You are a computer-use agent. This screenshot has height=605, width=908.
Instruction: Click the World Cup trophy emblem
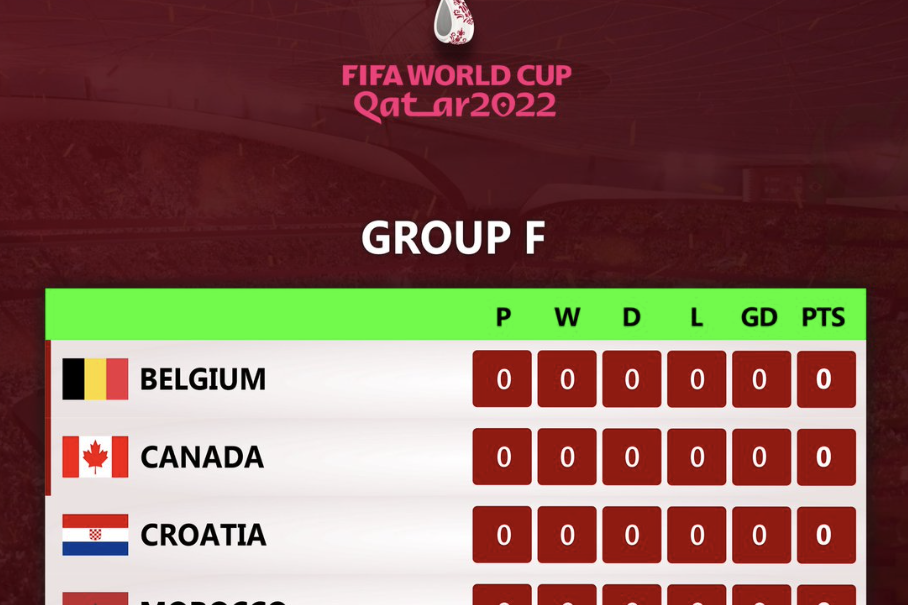pos(455,21)
